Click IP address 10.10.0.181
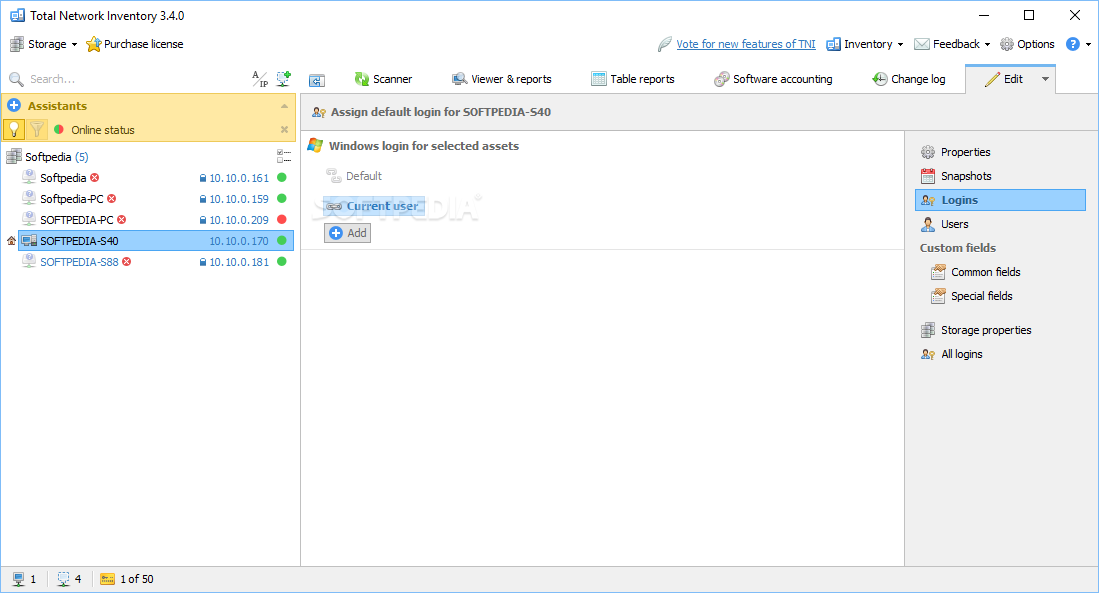Image resolution: width=1099 pixels, height=593 pixels. [x=239, y=262]
